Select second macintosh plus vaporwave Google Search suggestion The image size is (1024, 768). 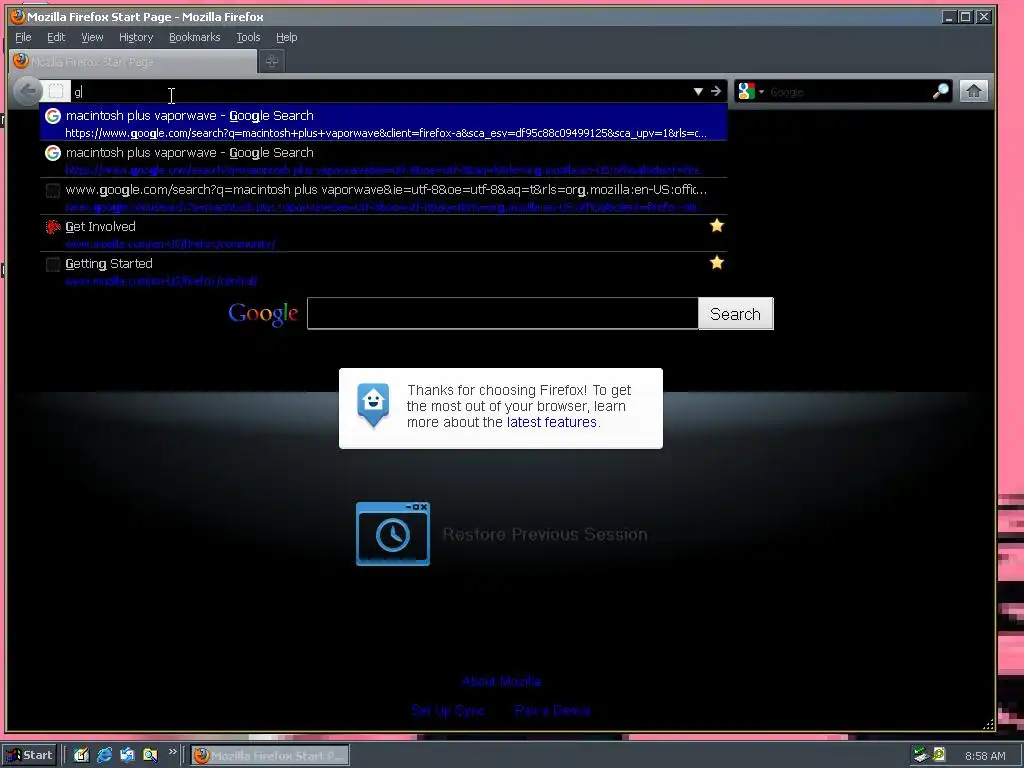point(383,159)
